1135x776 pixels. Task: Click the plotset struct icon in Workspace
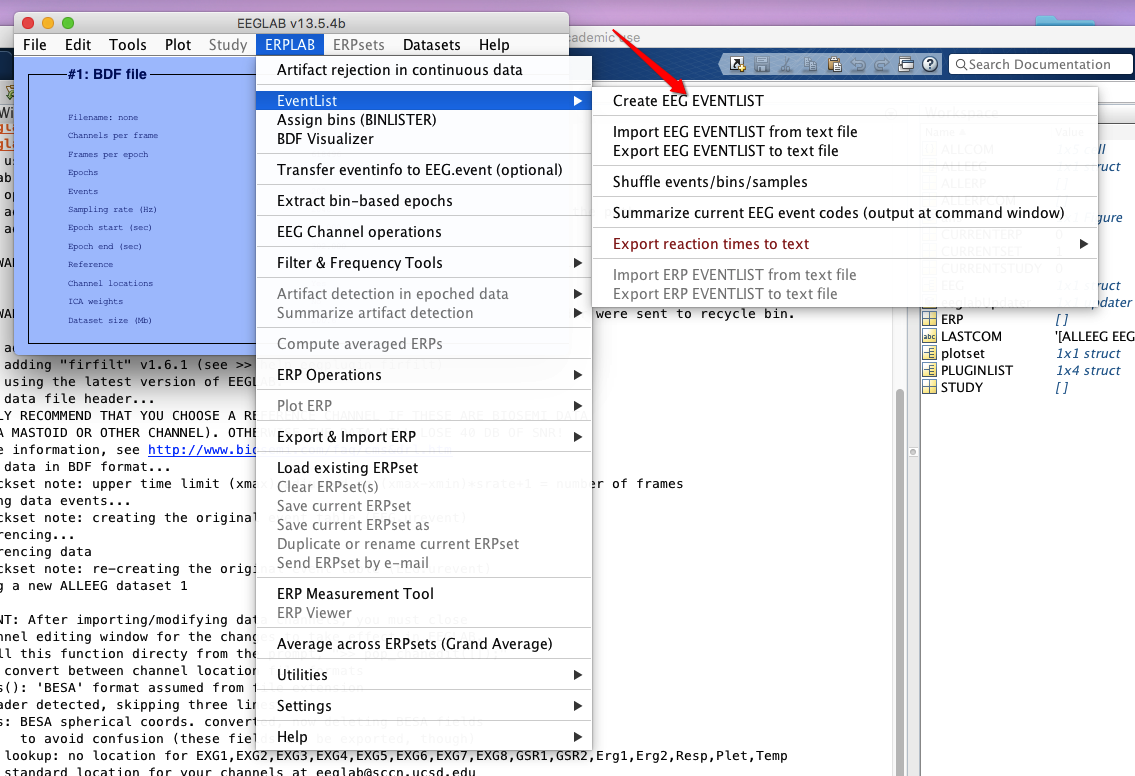[x=929, y=353]
